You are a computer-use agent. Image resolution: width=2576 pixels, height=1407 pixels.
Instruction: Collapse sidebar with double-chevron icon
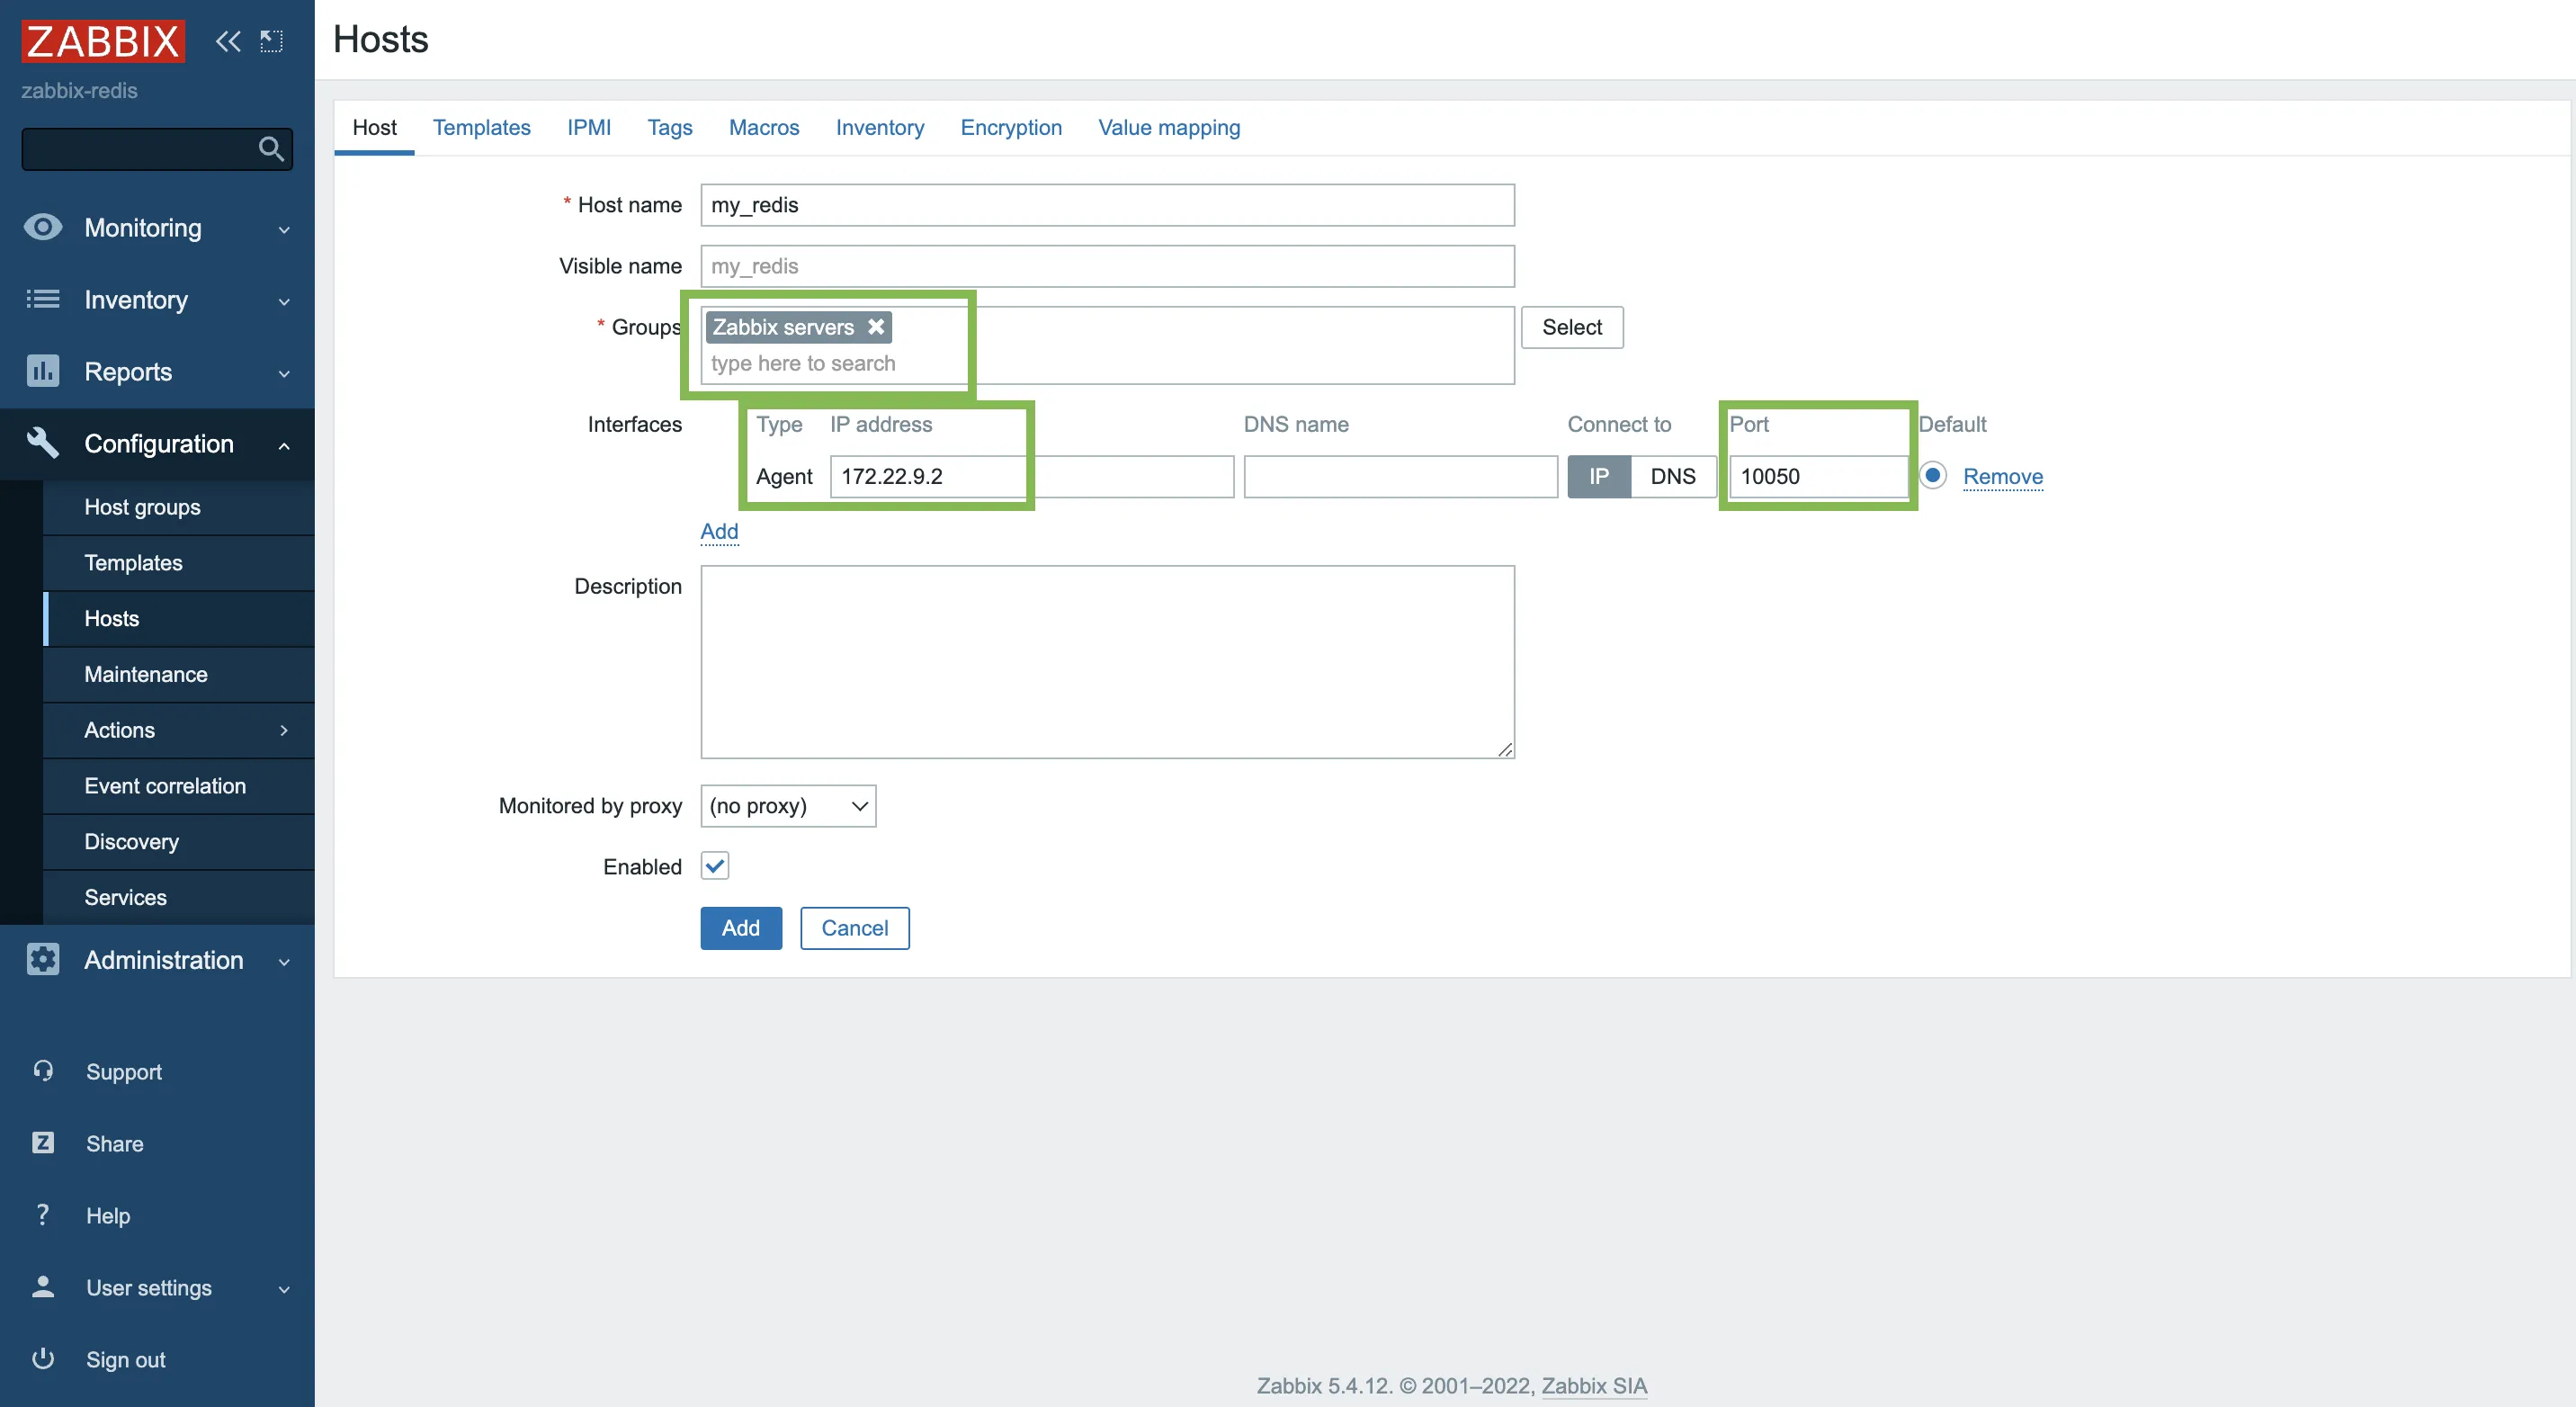click(228, 41)
